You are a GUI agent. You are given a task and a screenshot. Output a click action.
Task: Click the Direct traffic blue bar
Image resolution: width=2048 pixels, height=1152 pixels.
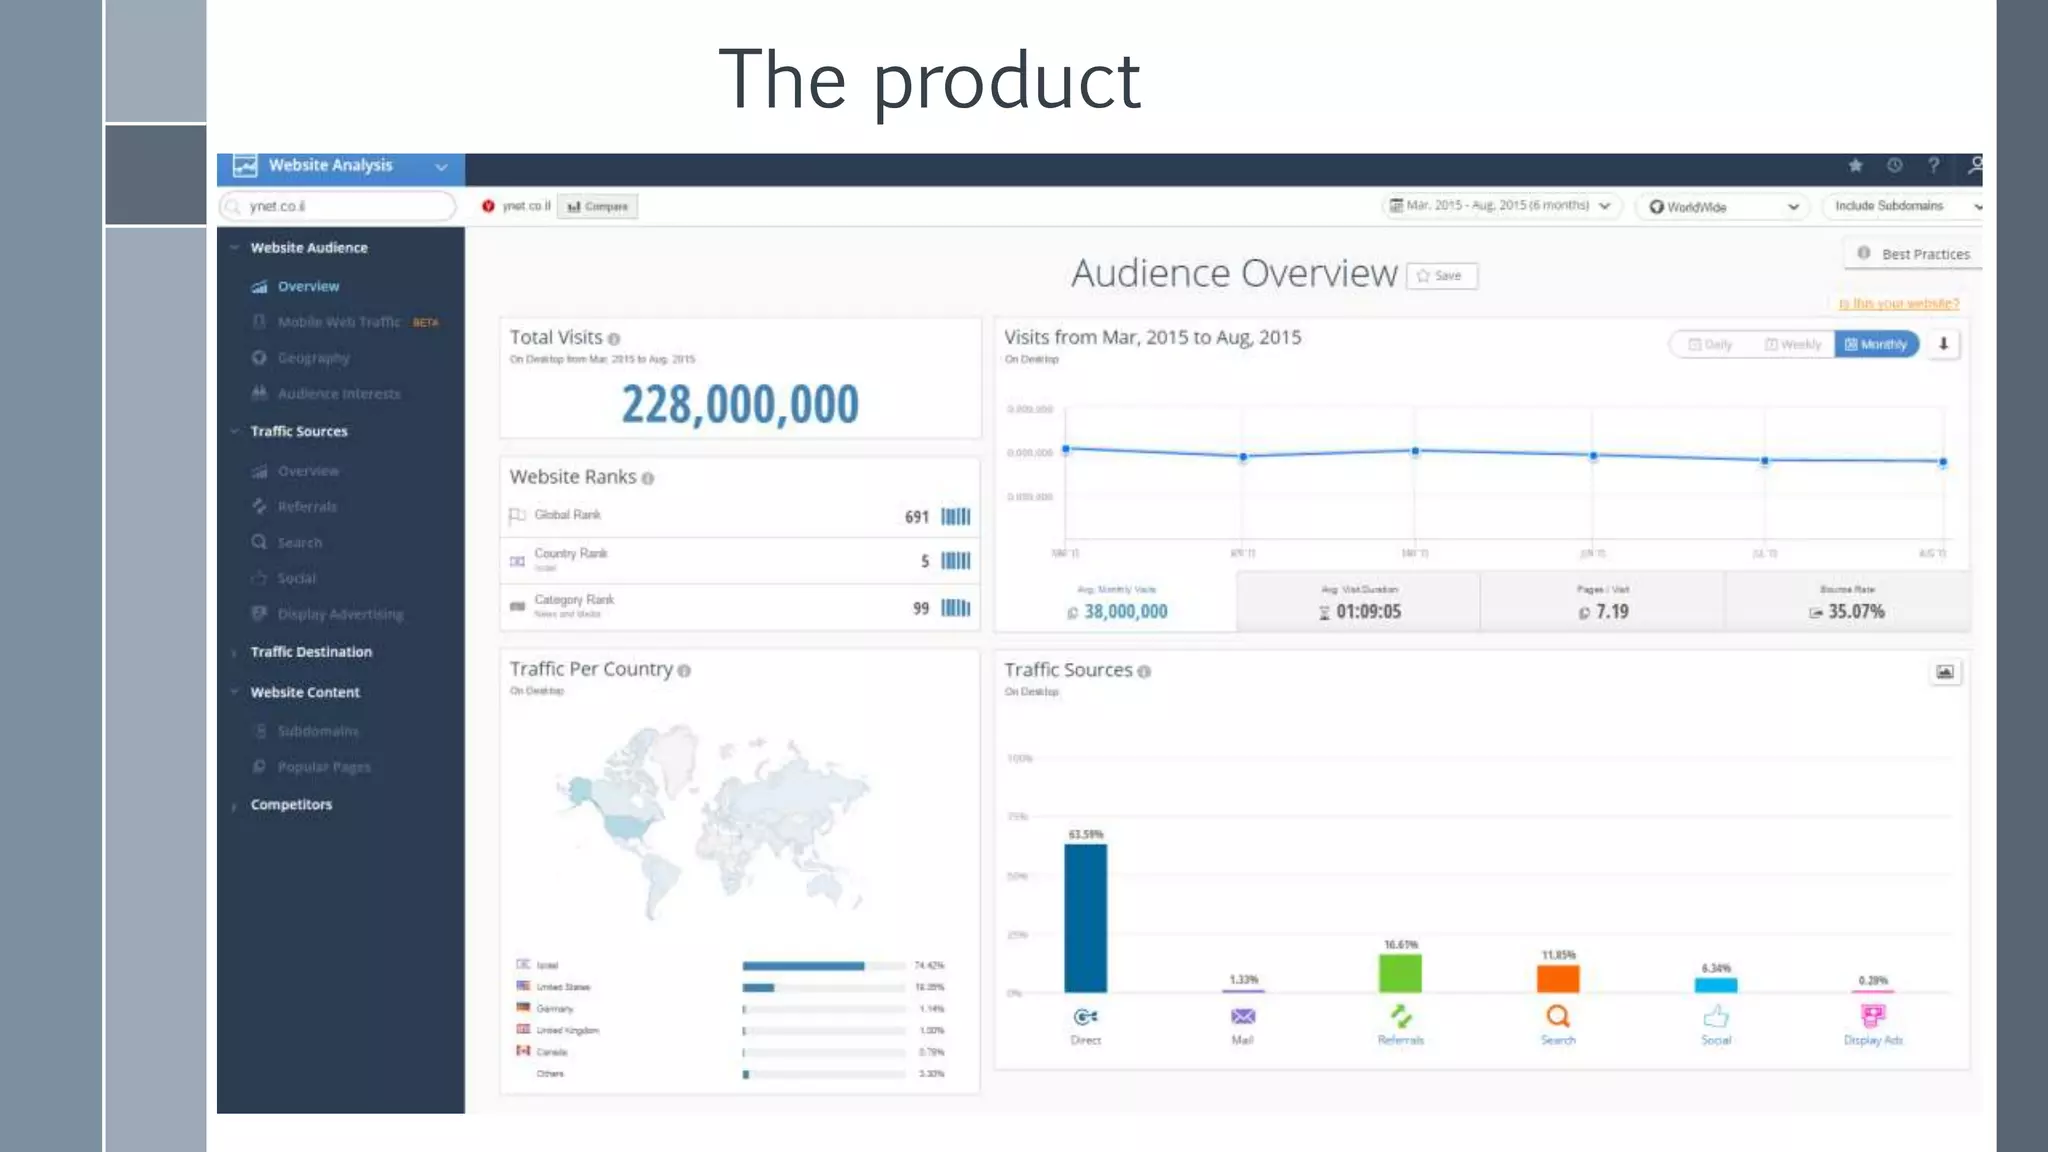[x=1085, y=917]
